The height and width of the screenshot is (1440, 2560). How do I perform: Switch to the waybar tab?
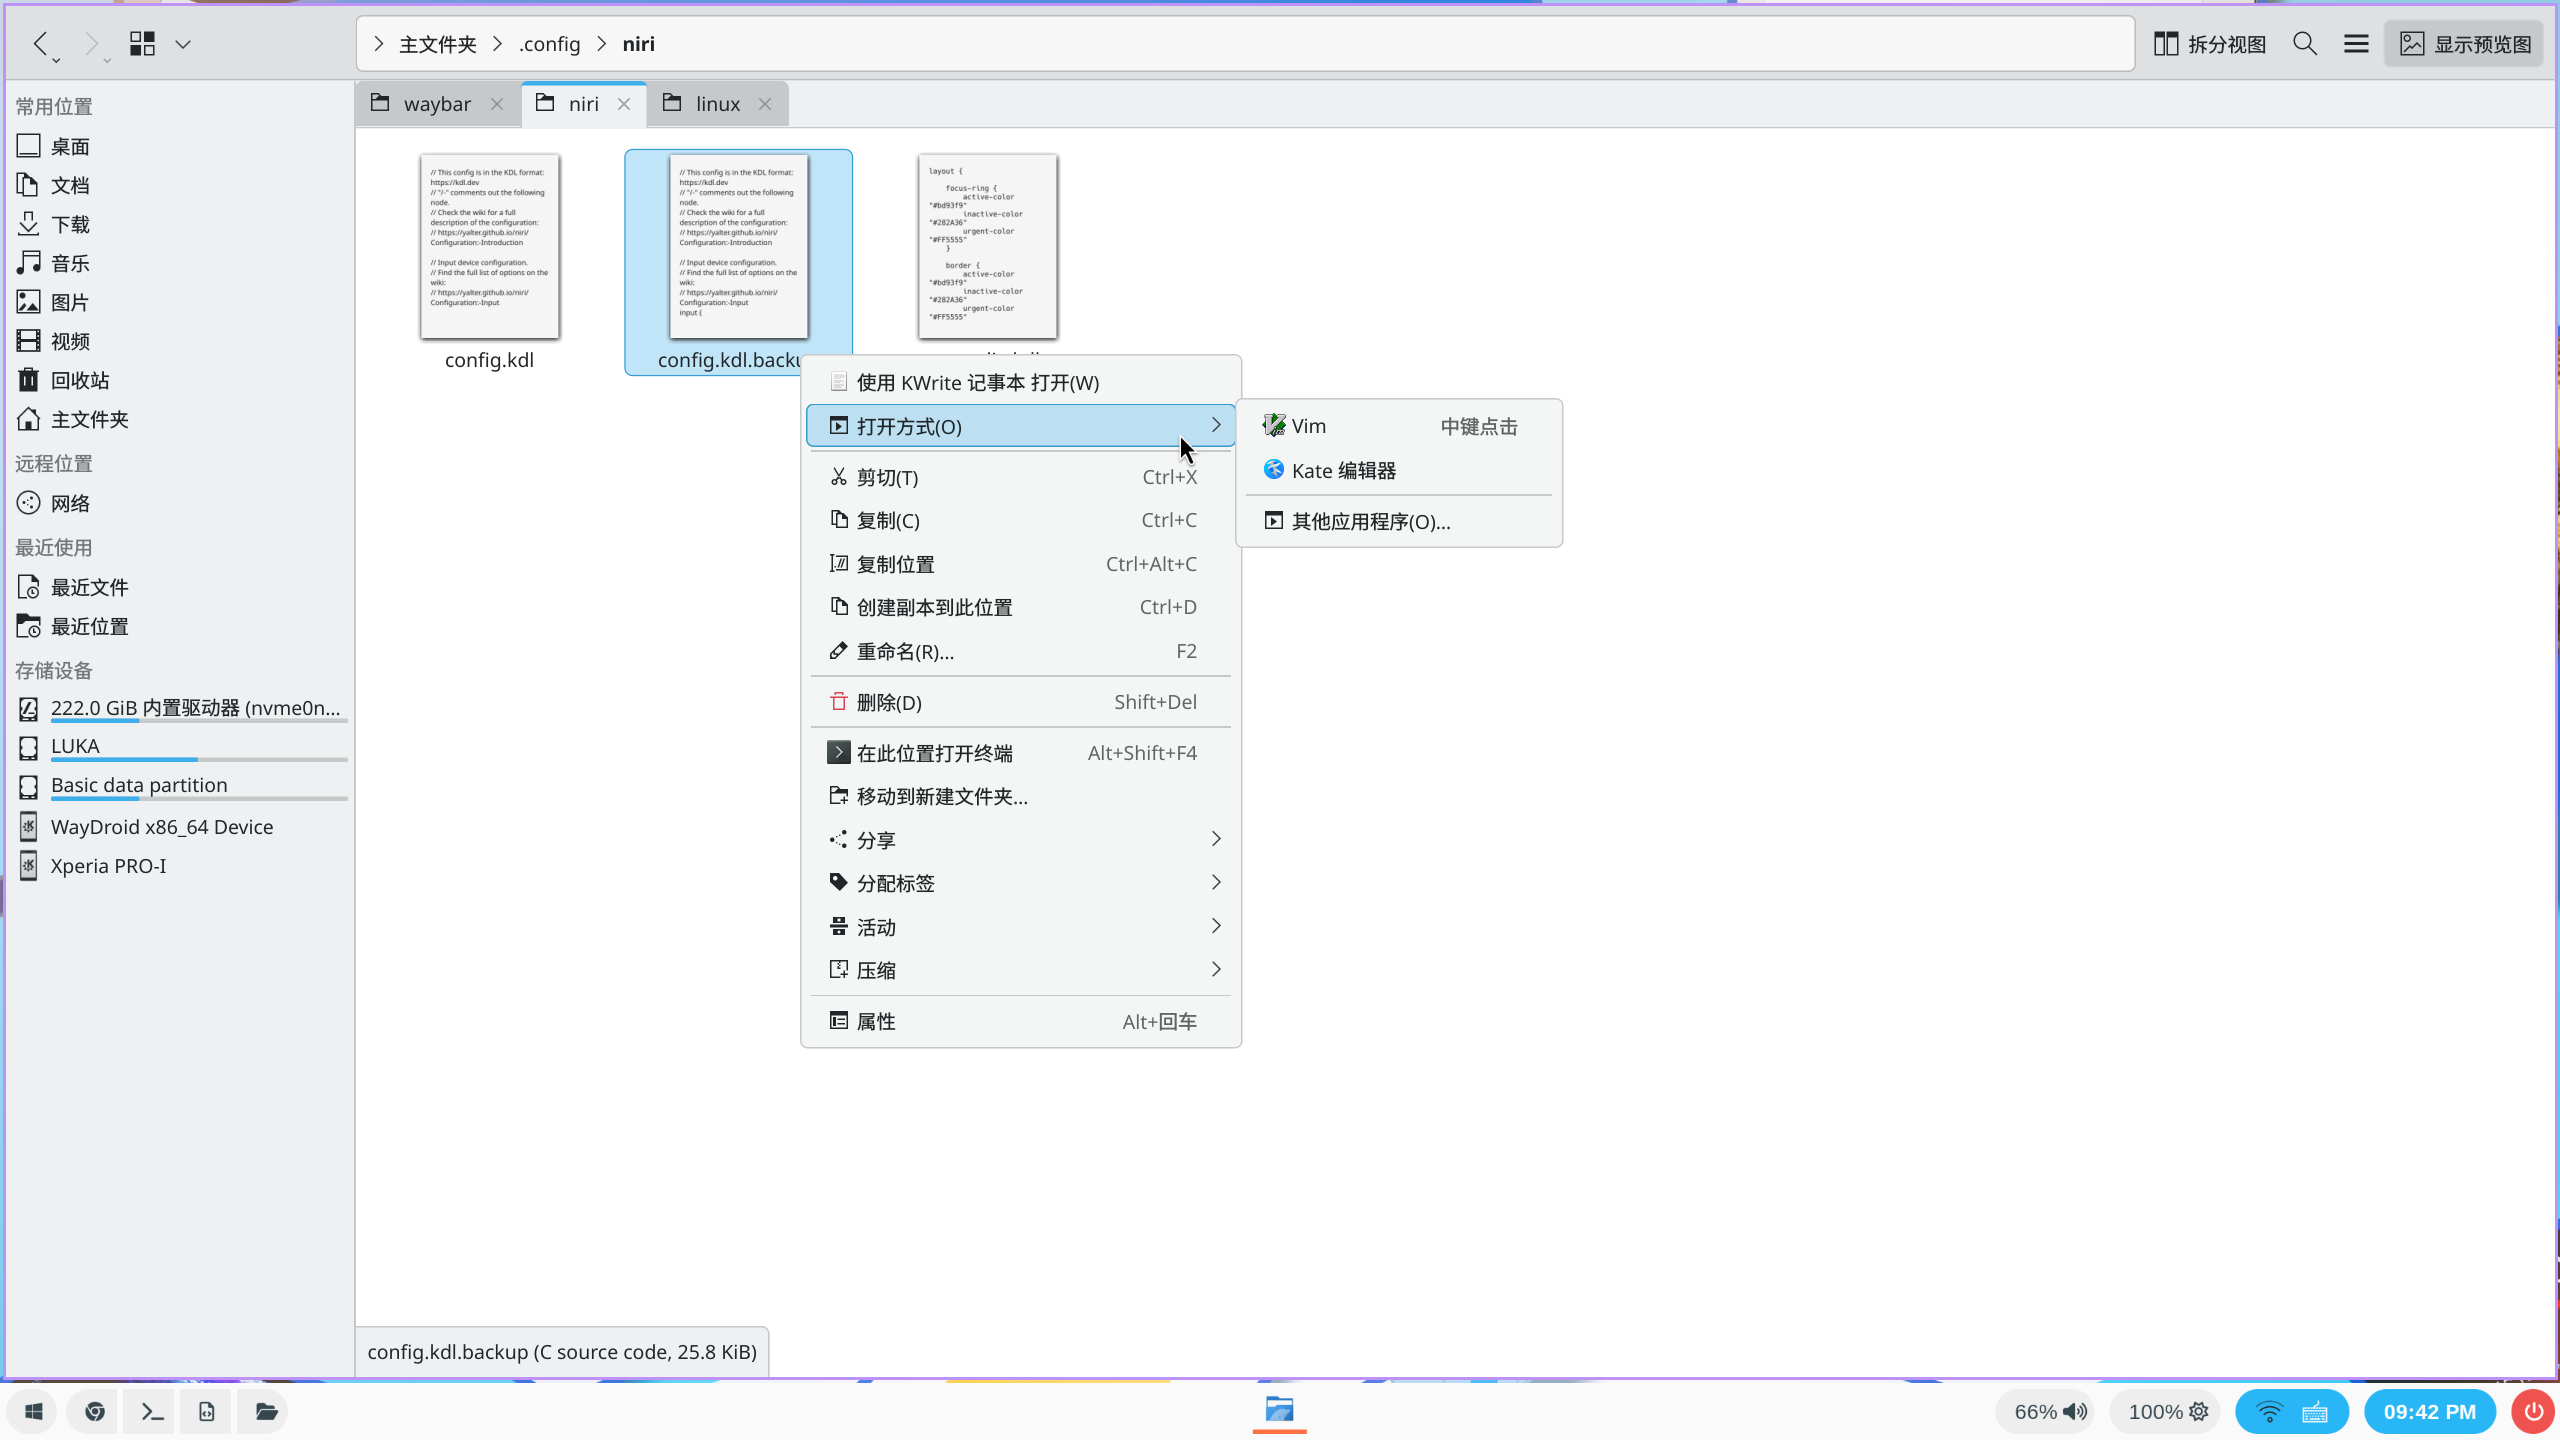(436, 104)
